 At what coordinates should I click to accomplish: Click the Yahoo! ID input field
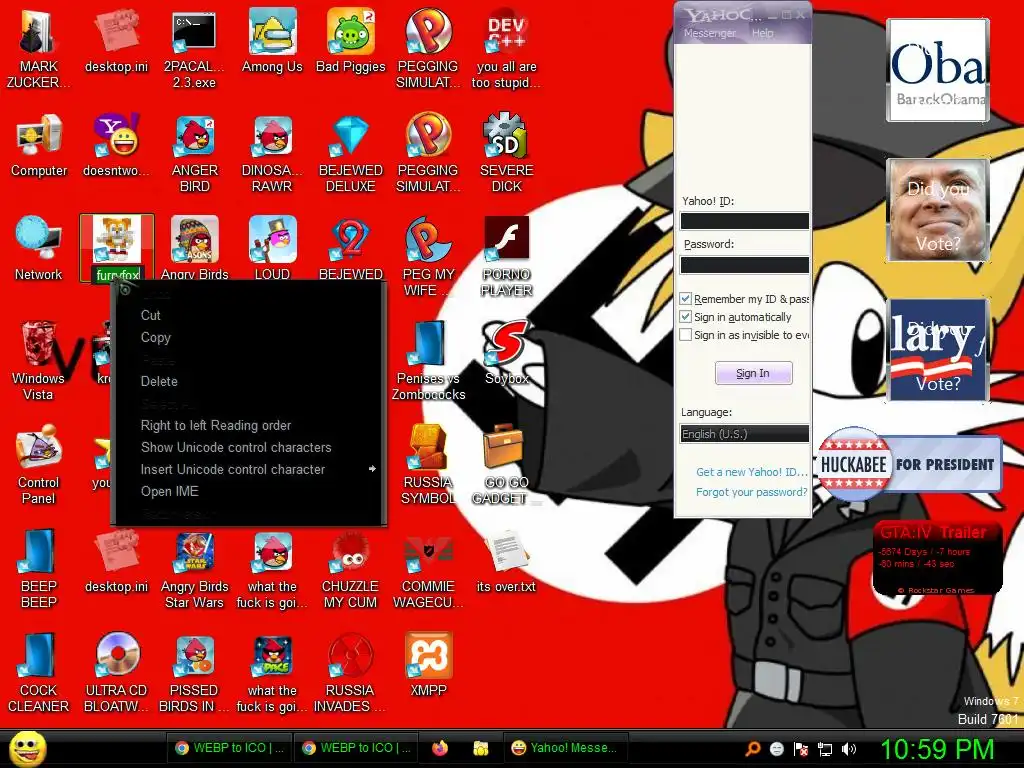pyautogui.click(x=744, y=221)
